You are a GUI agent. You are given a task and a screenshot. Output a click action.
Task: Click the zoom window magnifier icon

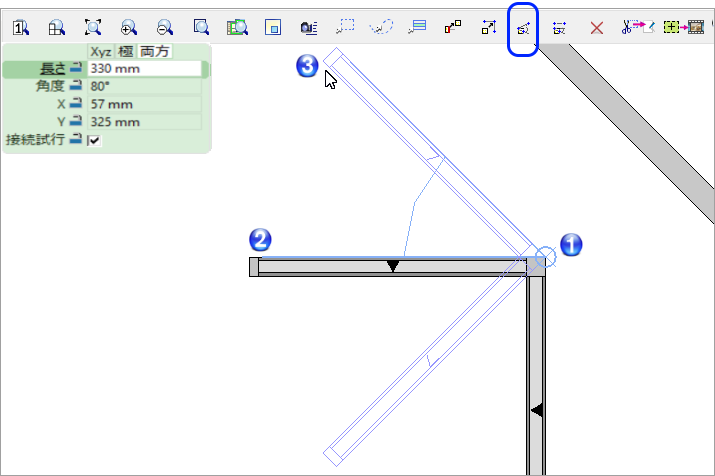201,27
